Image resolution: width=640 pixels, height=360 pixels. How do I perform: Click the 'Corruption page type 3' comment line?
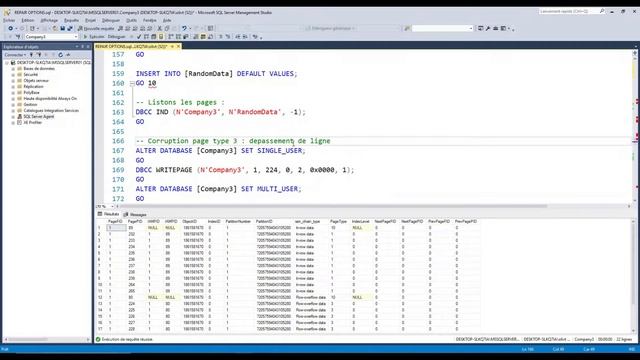[233, 141]
